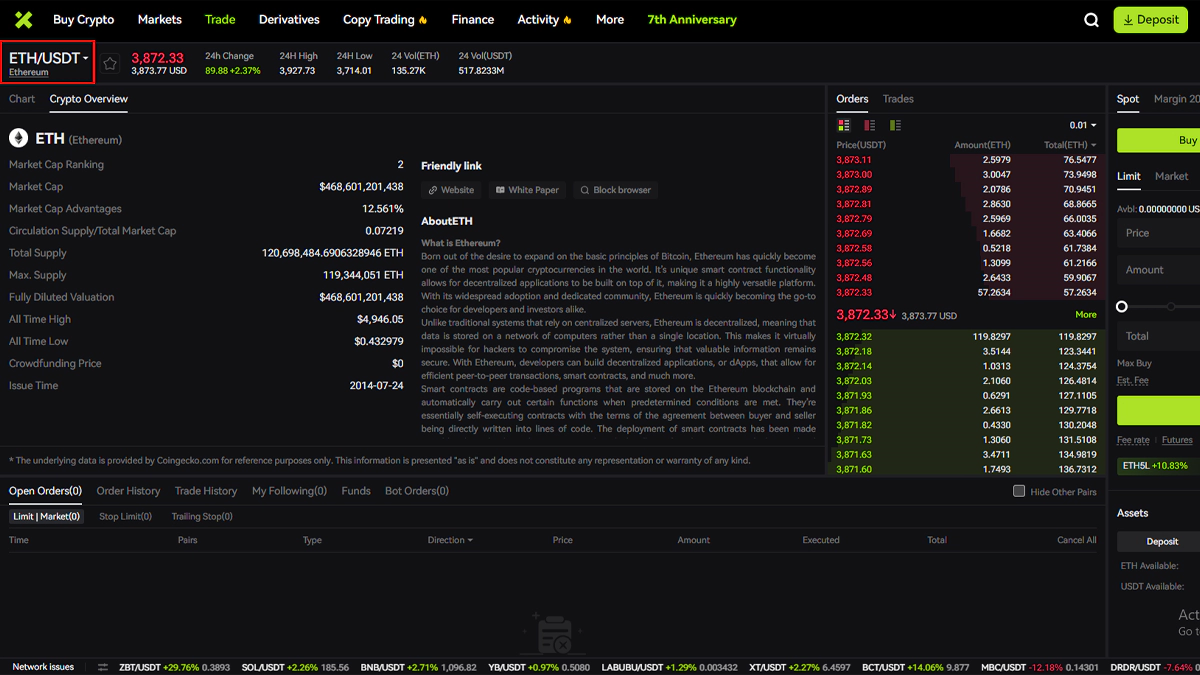Open the White Paper link

point(527,190)
